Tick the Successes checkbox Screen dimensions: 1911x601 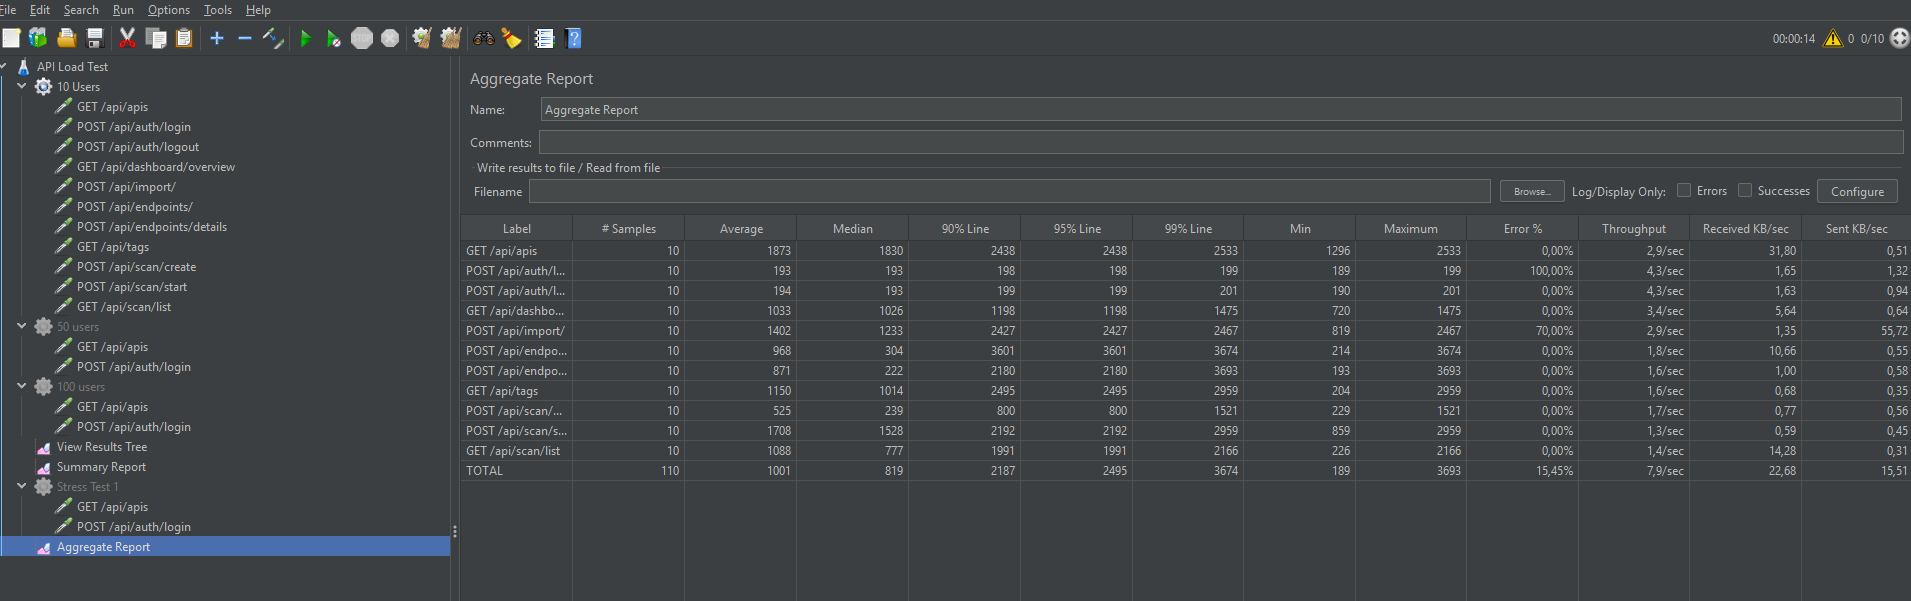tap(1745, 190)
